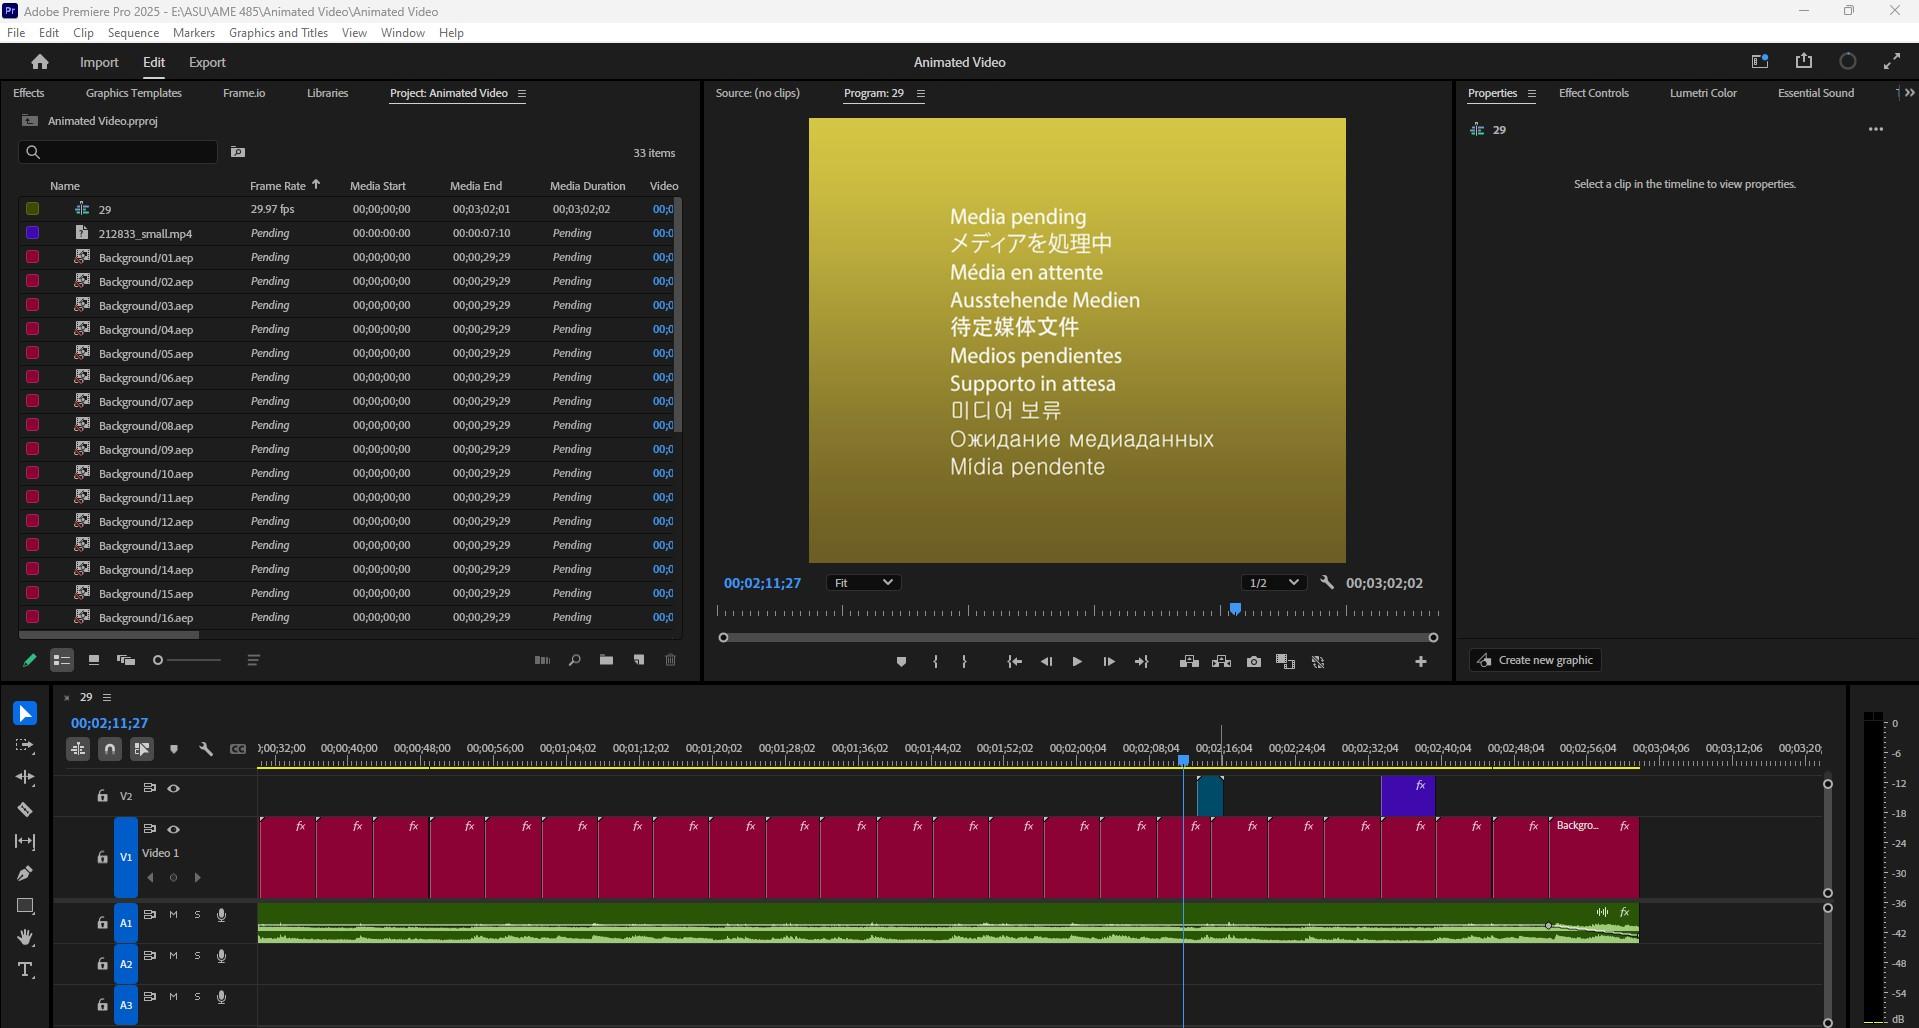The height and width of the screenshot is (1028, 1919).
Task: Click the New Item icon in Project panel
Action: click(639, 660)
